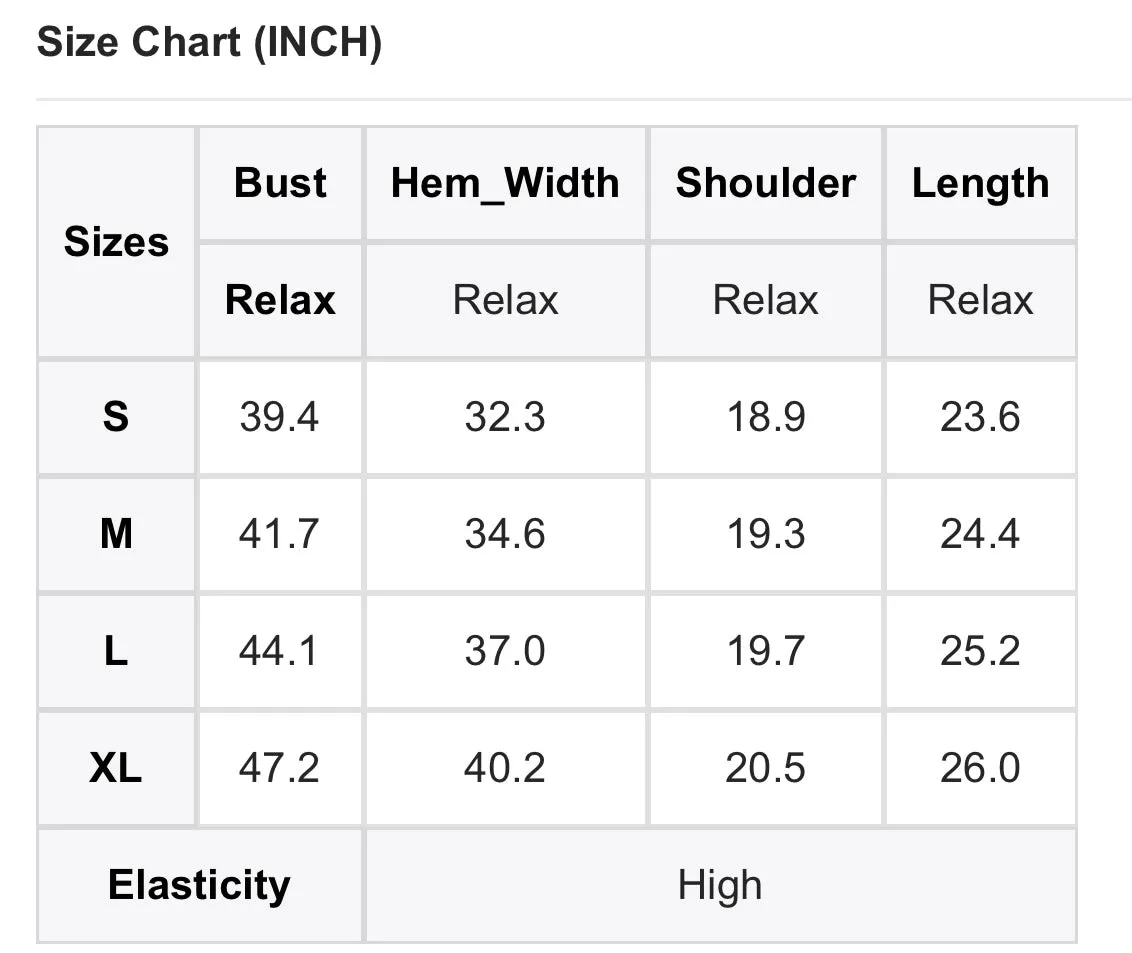Click the 26.0 length value for XL

(x=980, y=768)
